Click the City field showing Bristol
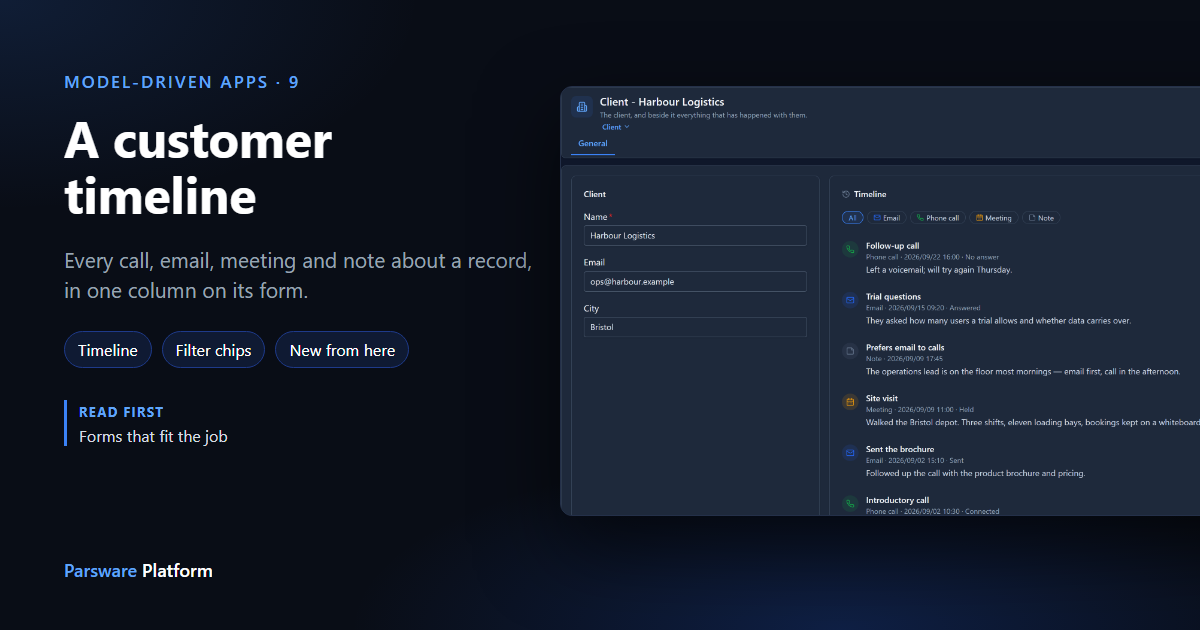Viewport: 1200px width, 630px height. [695, 327]
